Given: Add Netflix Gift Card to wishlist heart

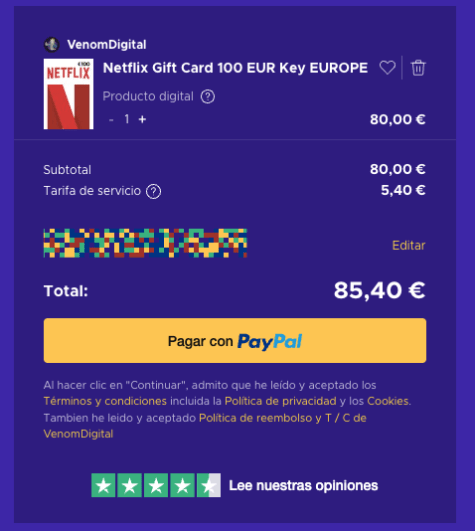Looking at the screenshot, I should pos(387,68).
